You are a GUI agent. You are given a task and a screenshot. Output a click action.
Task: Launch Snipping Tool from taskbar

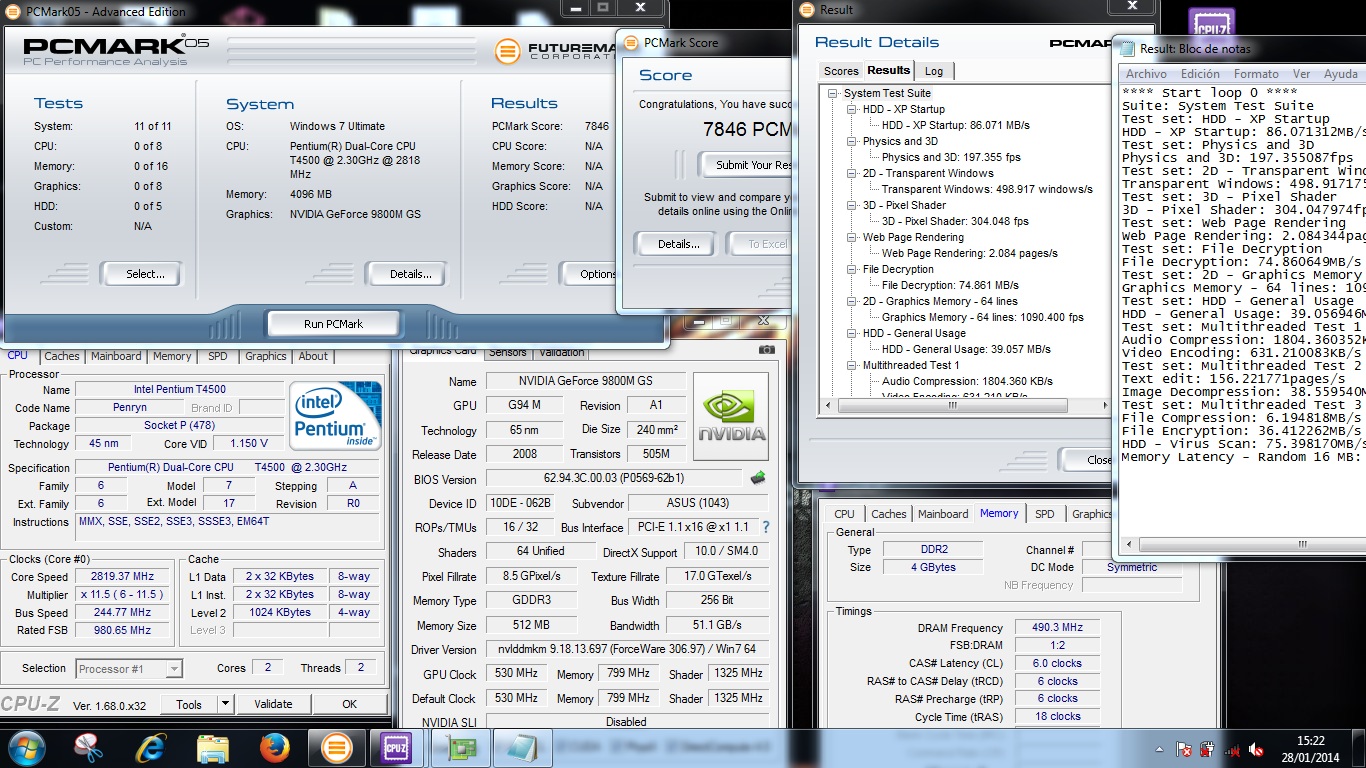click(88, 748)
